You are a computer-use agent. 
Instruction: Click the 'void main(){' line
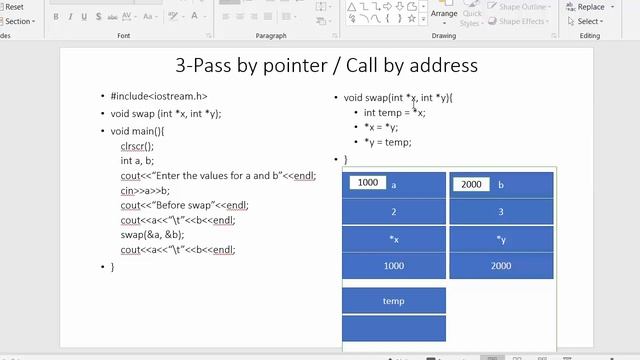click(x=137, y=131)
